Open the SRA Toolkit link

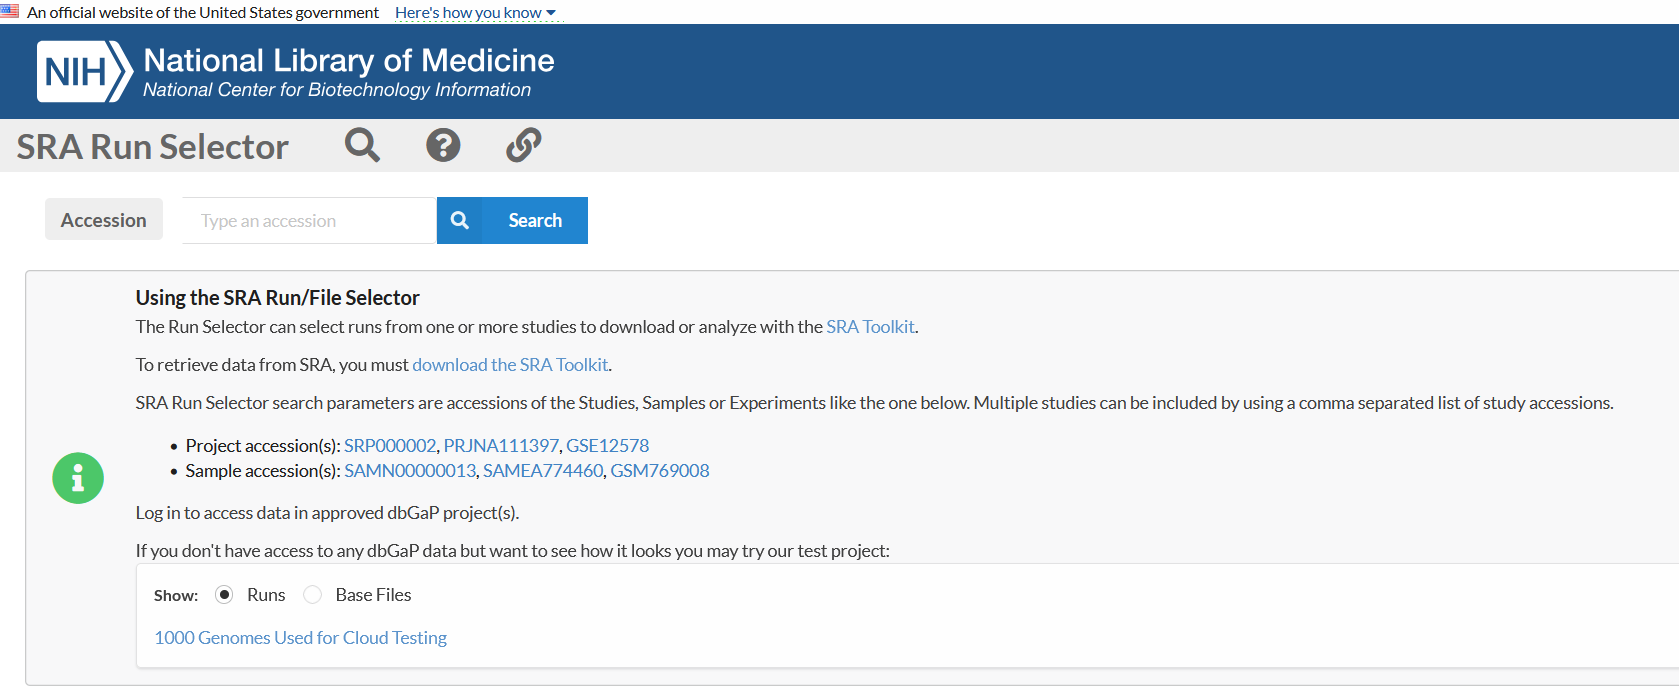tap(870, 327)
